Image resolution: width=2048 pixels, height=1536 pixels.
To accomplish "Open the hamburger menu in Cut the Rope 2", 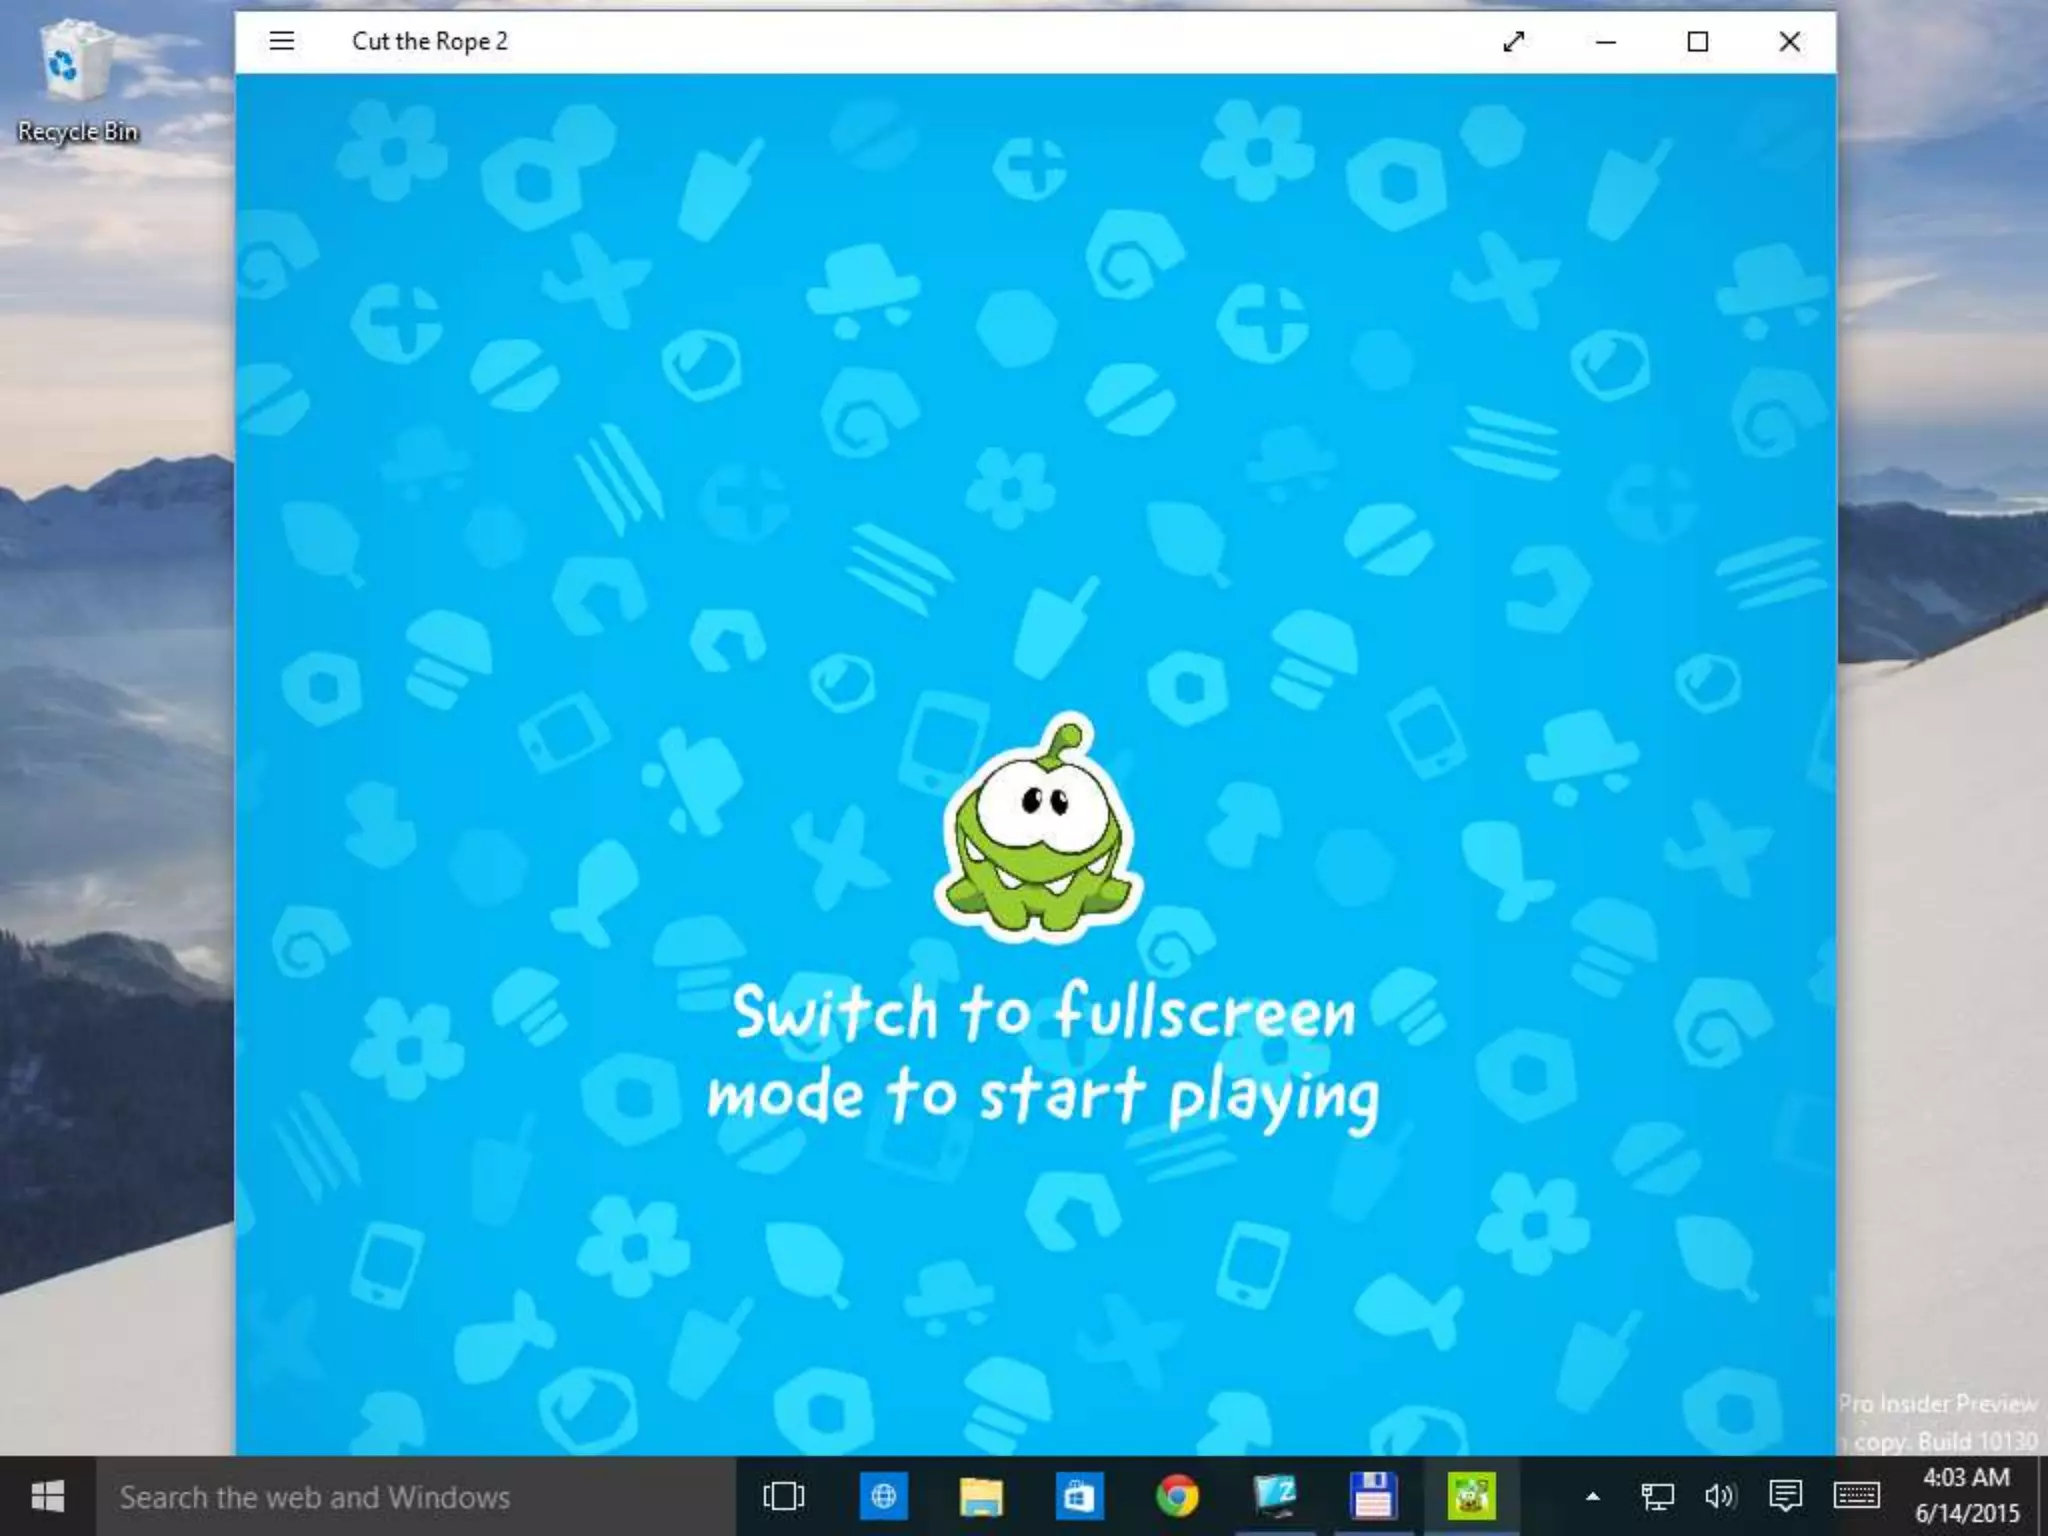I will coord(282,41).
